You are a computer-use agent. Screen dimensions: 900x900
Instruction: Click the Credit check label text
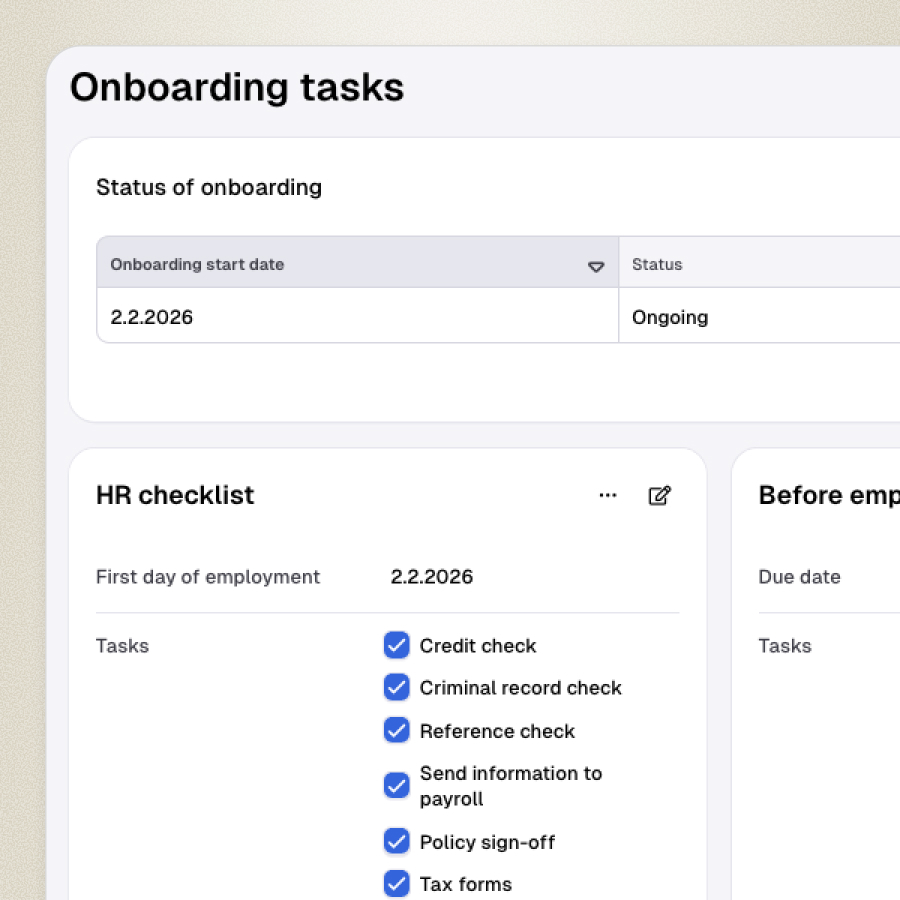pyautogui.click(x=478, y=645)
